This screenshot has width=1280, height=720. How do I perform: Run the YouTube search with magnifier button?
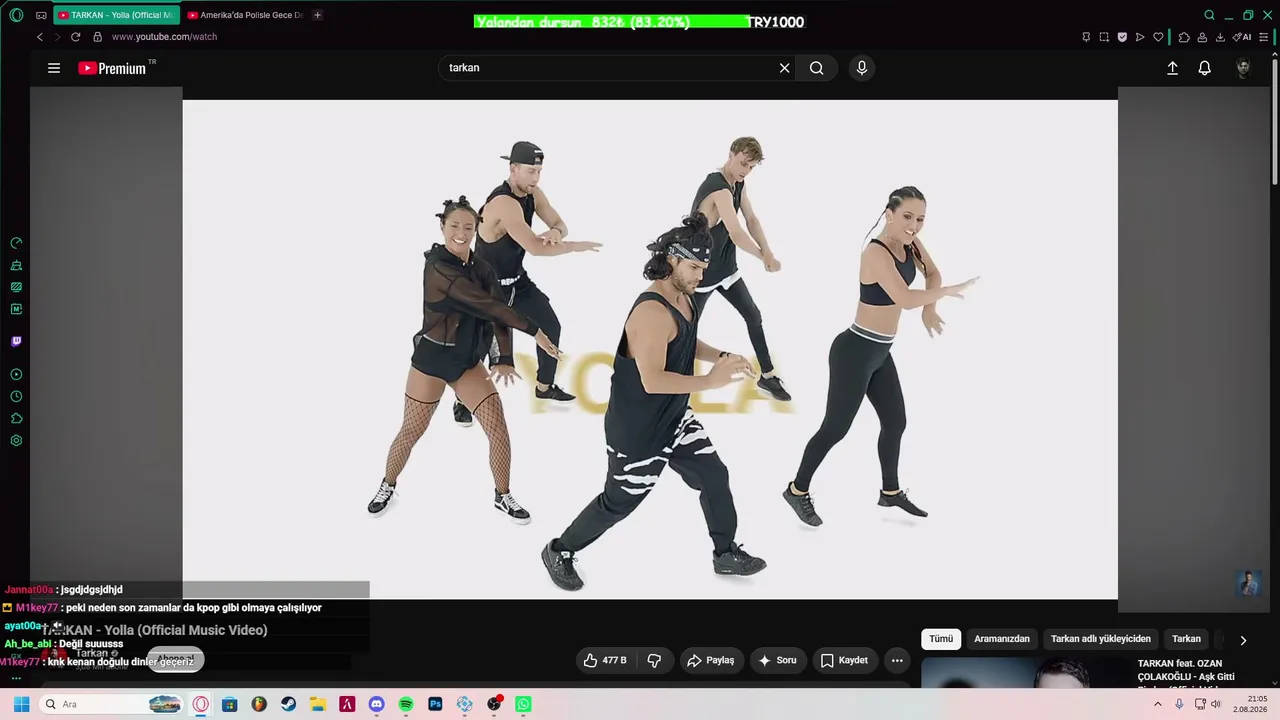[817, 68]
